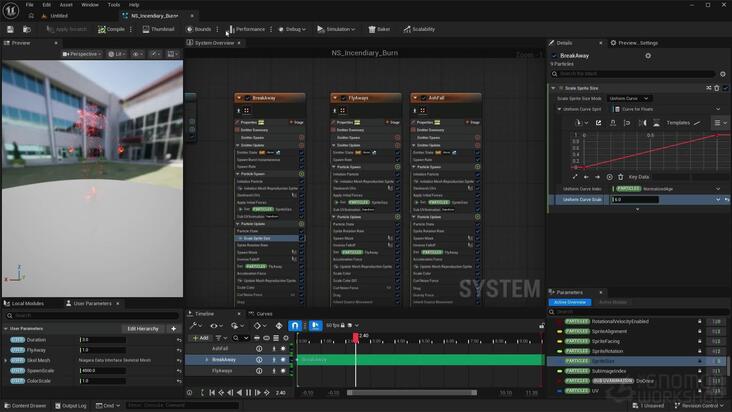
Task: Toggle the BreakAway track enabled icon
Action: point(282,360)
